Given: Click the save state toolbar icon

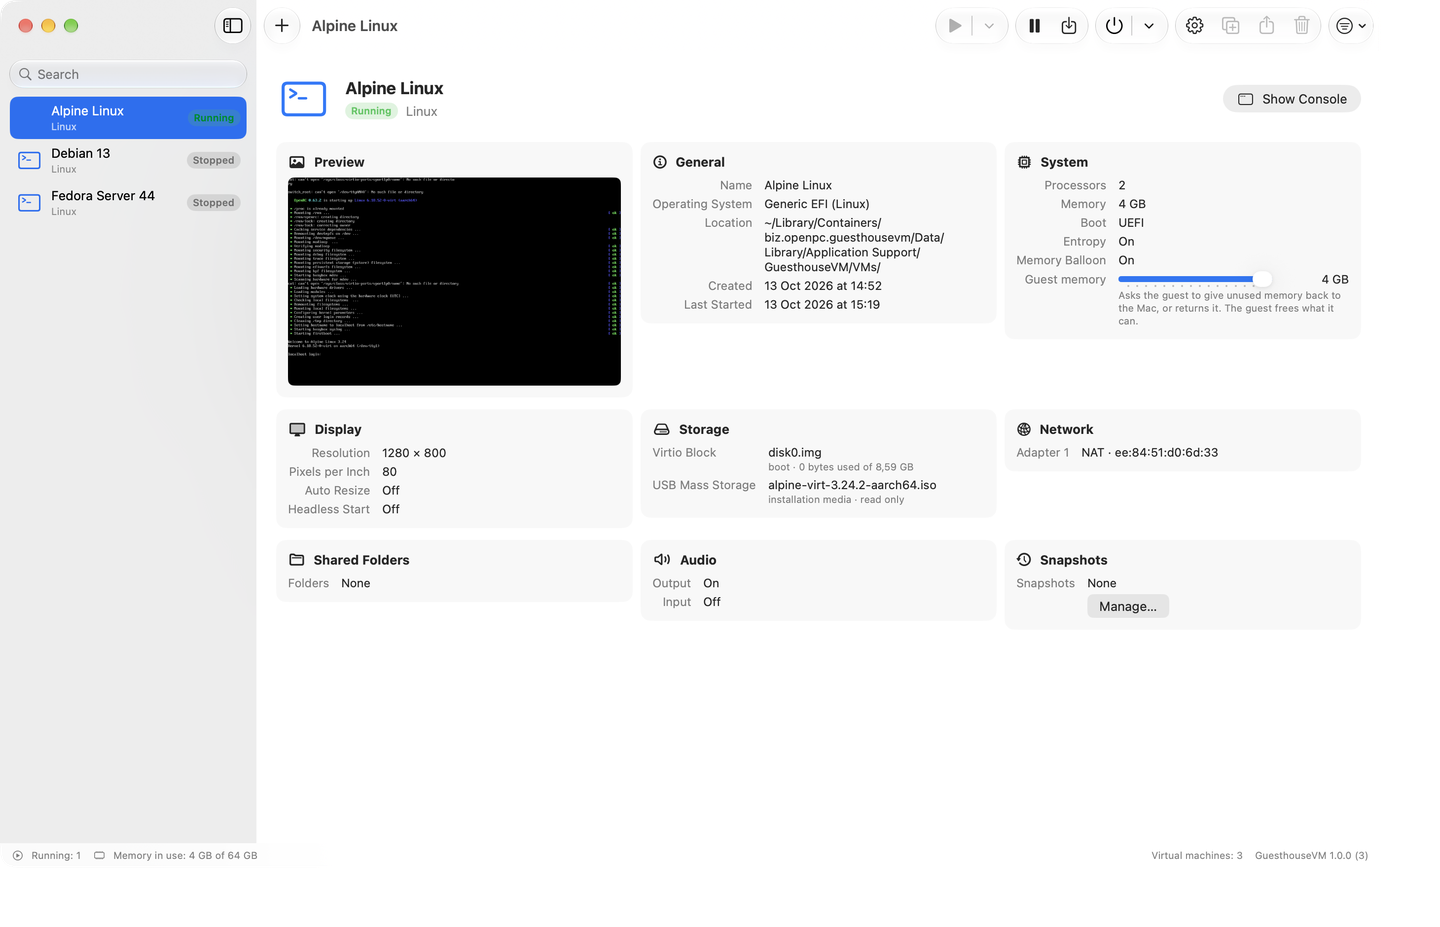Looking at the screenshot, I should click(x=1069, y=26).
